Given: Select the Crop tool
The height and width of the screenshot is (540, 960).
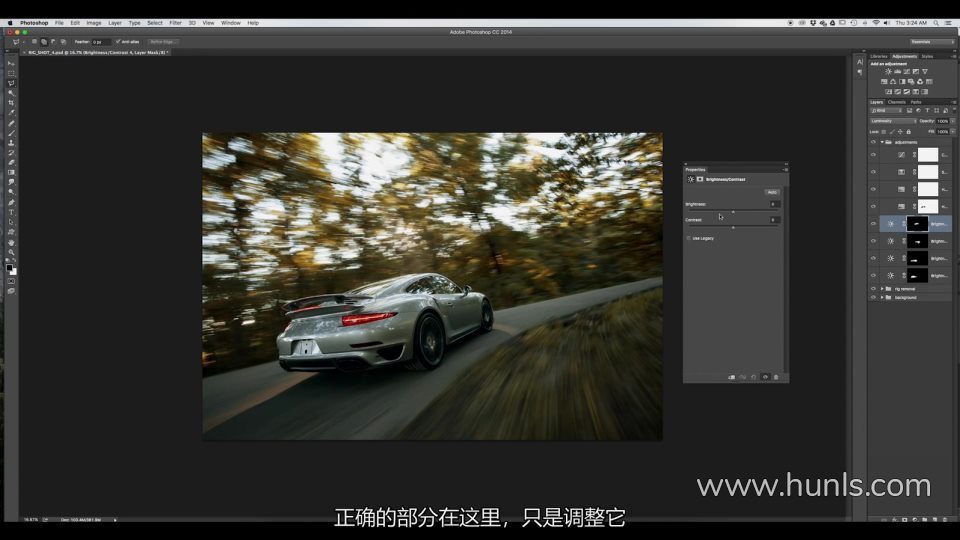Looking at the screenshot, I should click(11, 103).
